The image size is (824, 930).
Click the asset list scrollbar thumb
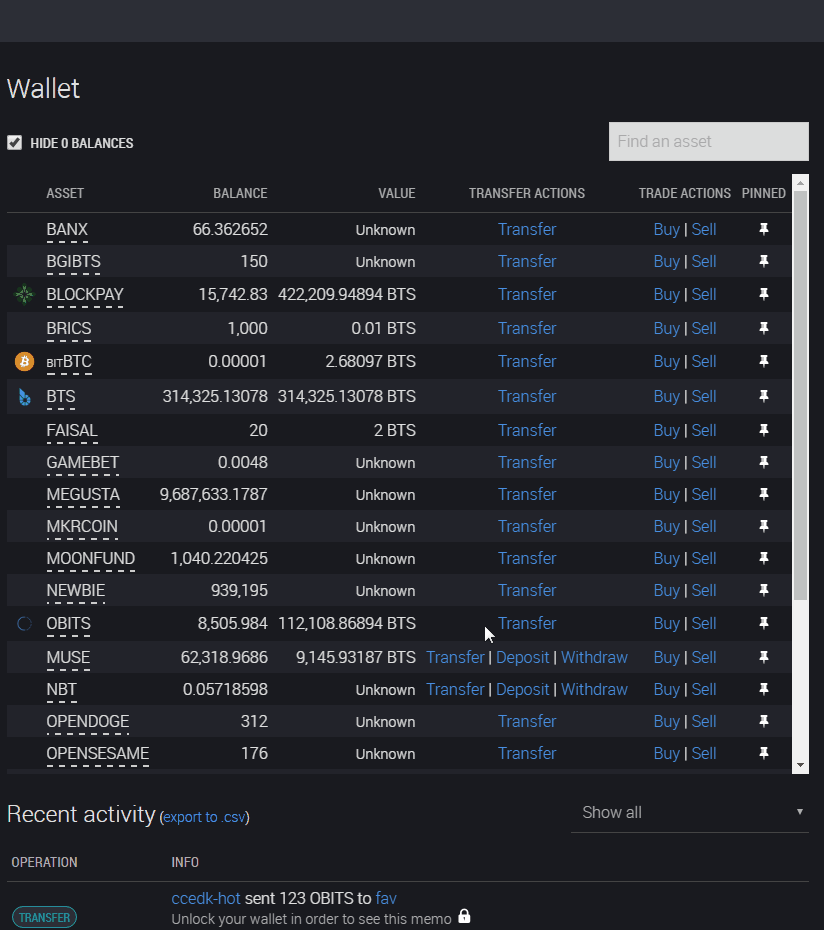pyautogui.click(x=800, y=396)
